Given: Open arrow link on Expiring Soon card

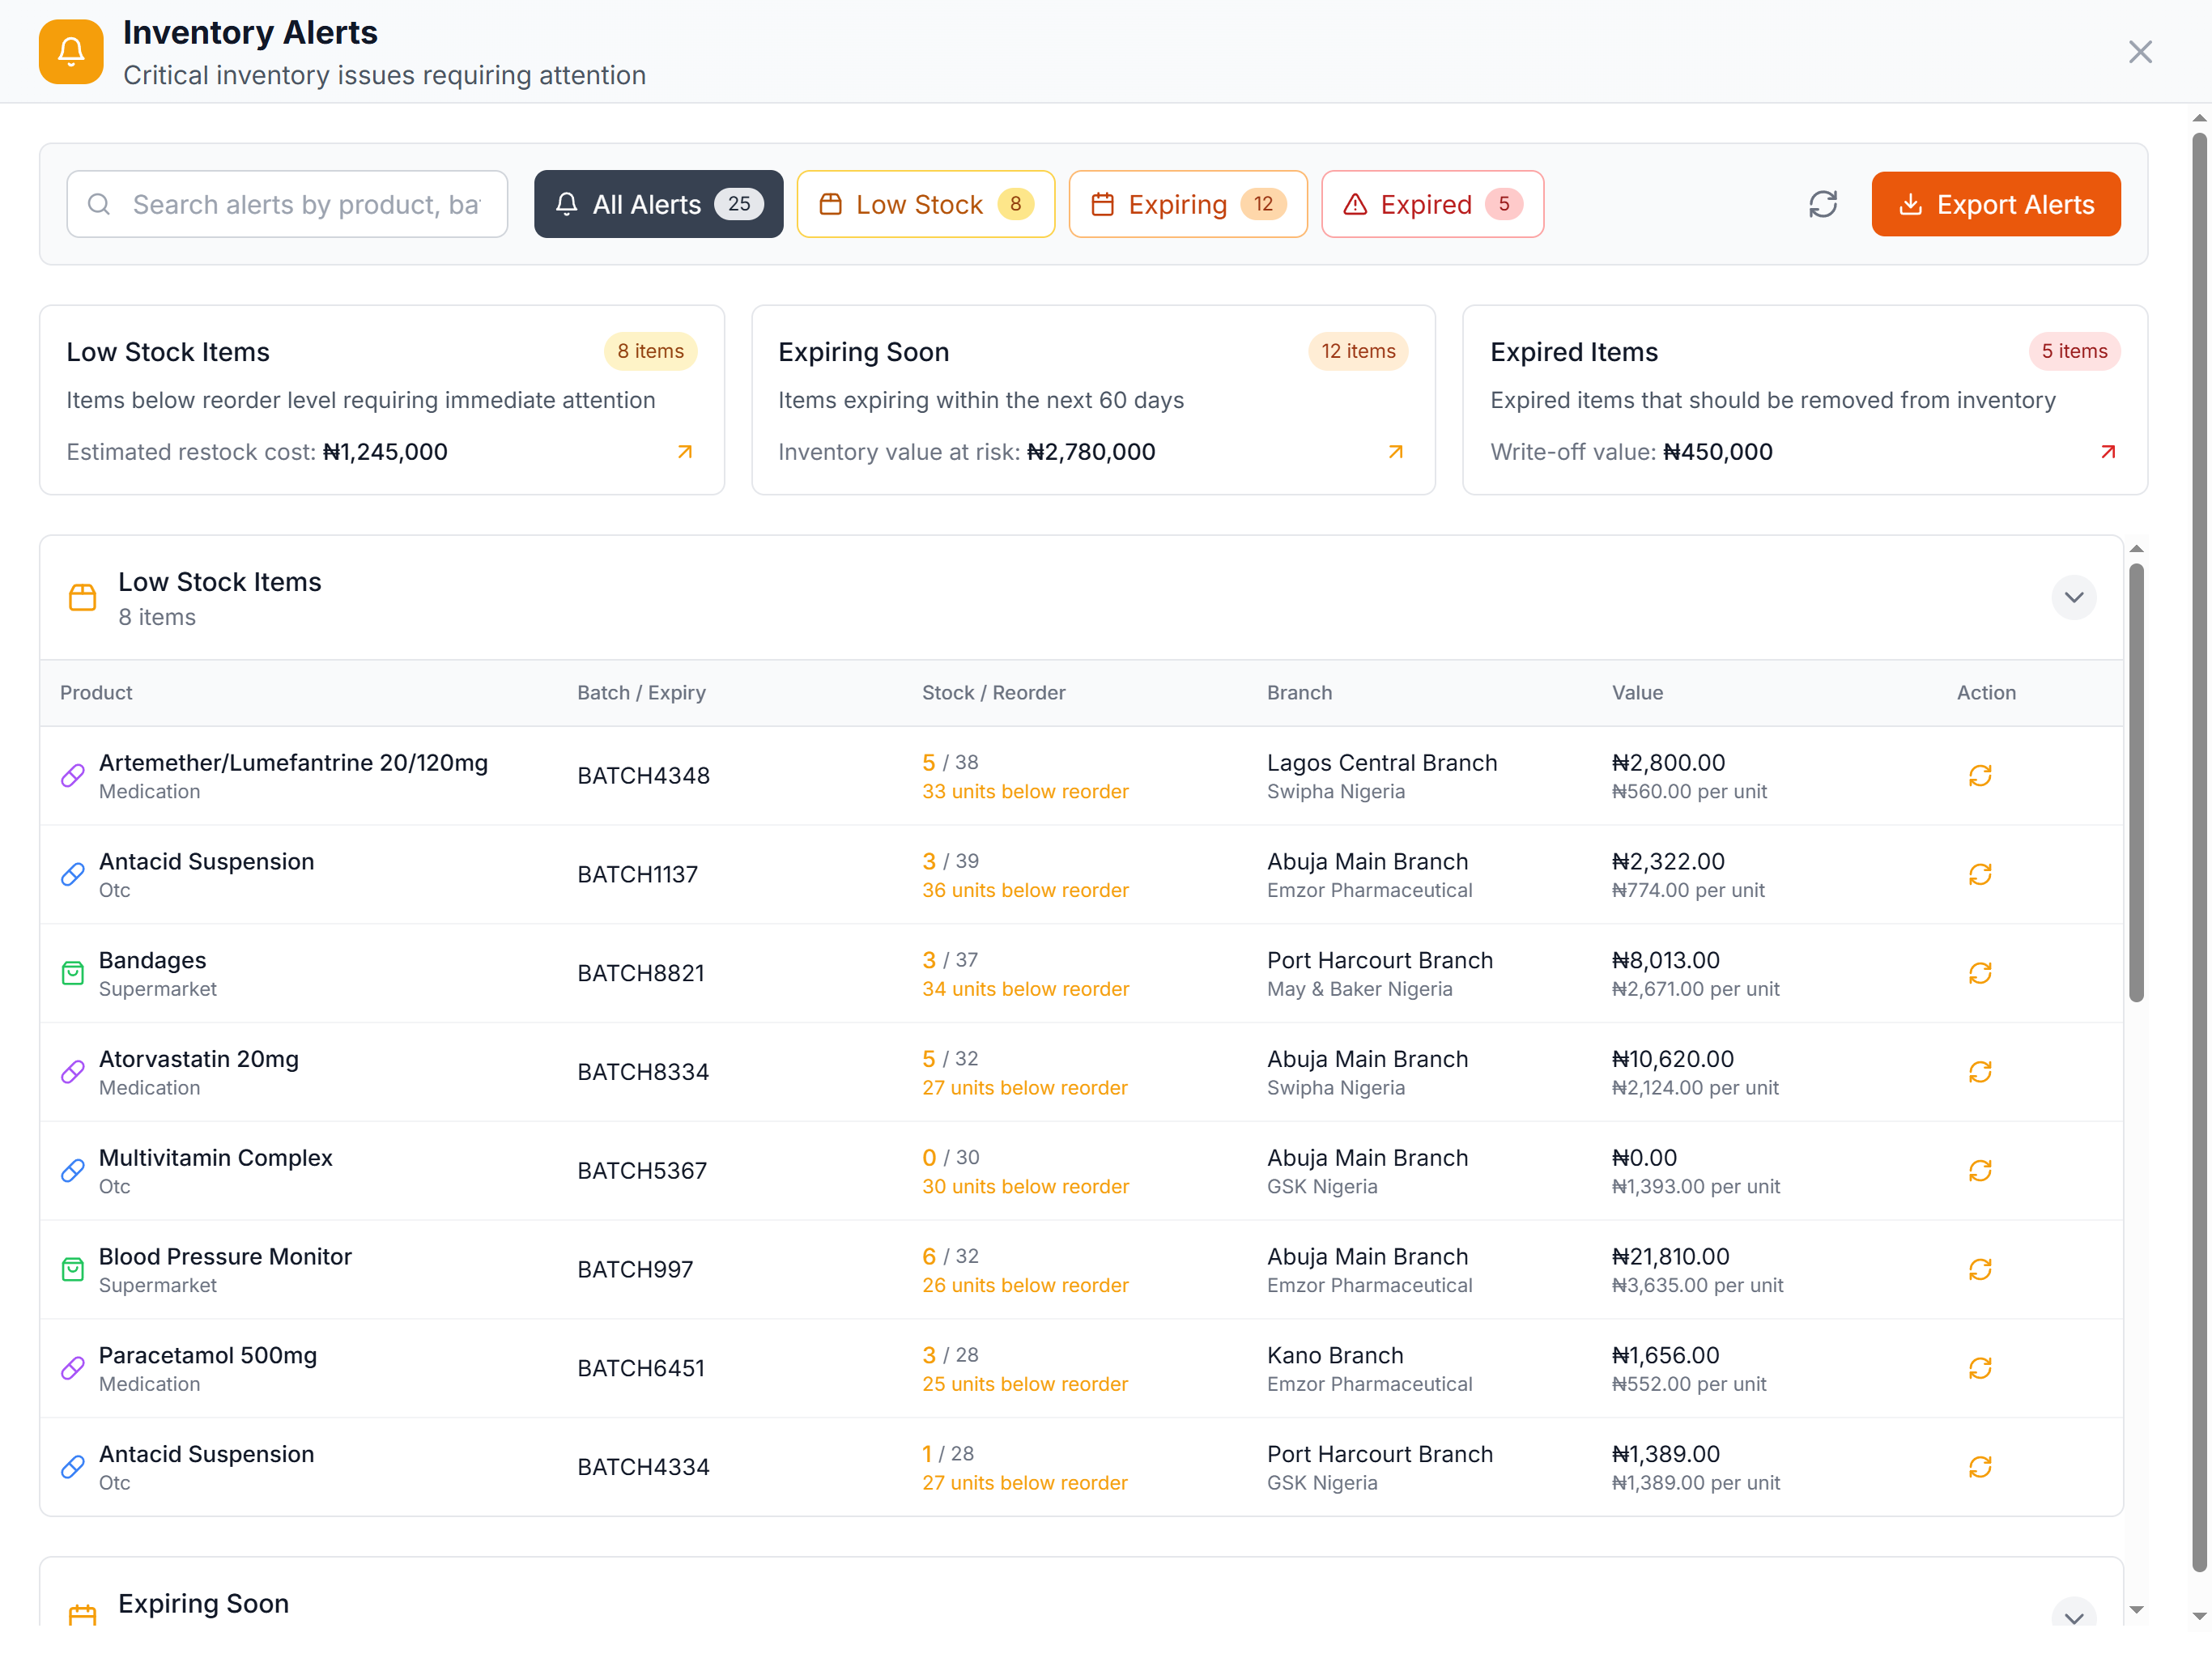Looking at the screenshot, I should pos(1396,452).
